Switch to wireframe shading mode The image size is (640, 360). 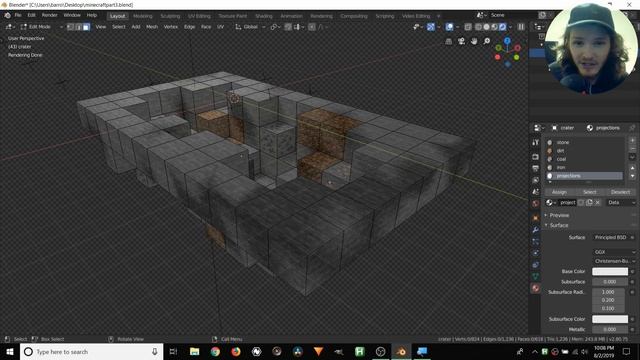(478, 27)
